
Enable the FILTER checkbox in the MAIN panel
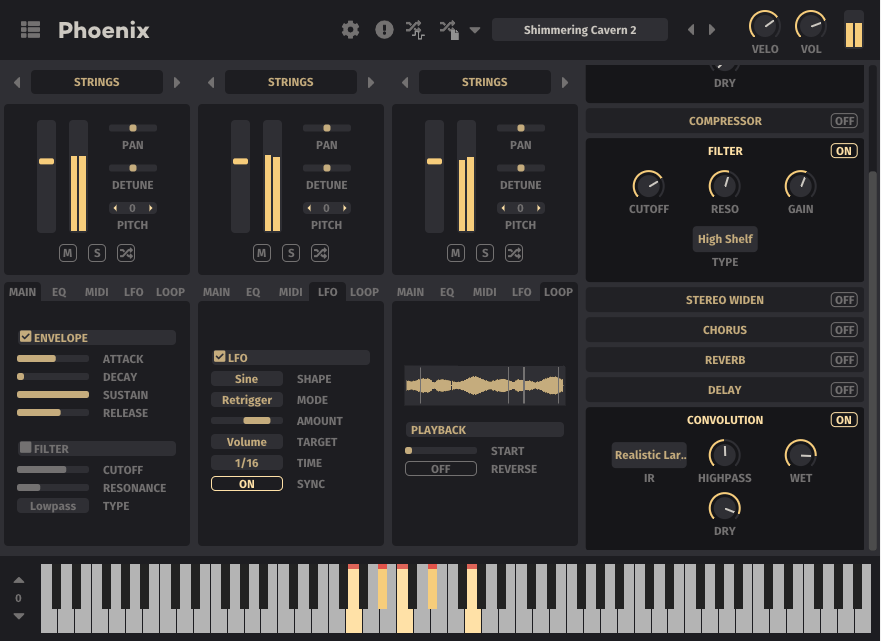click(x=25, y=447)
